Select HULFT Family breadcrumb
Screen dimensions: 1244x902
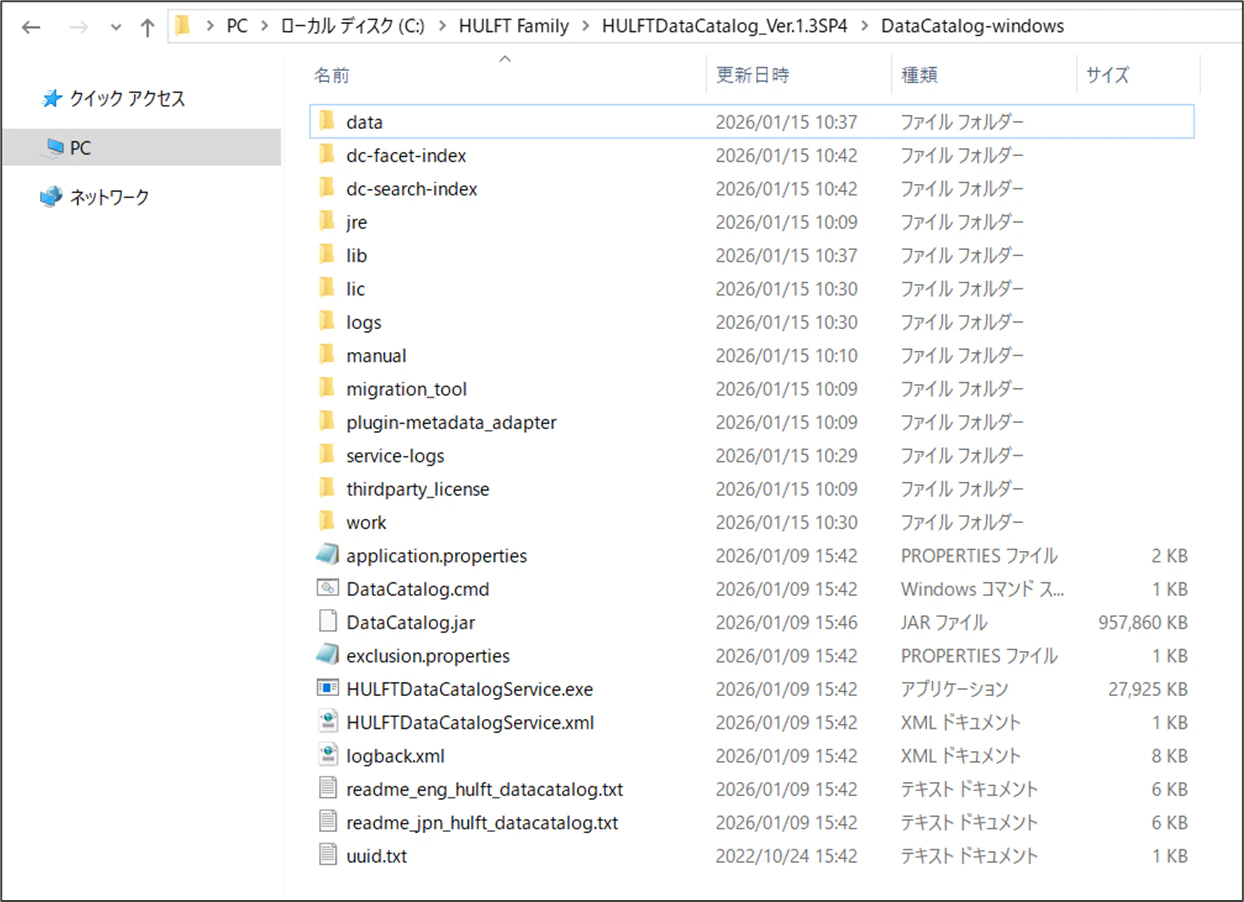(513, 26)
